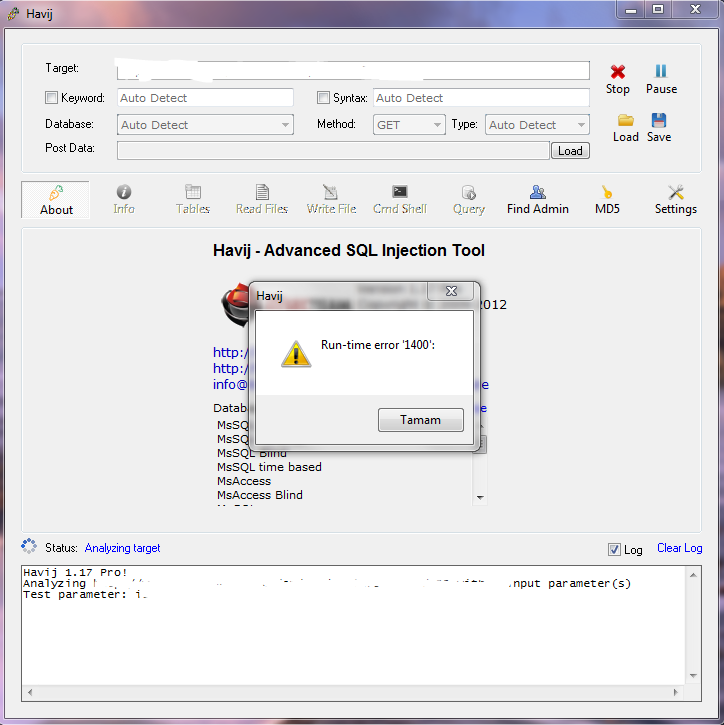Viewport: 724px width, 725px height.
Task: Click the Havij title bar carrot icon
Action: [x=14, y=13]
